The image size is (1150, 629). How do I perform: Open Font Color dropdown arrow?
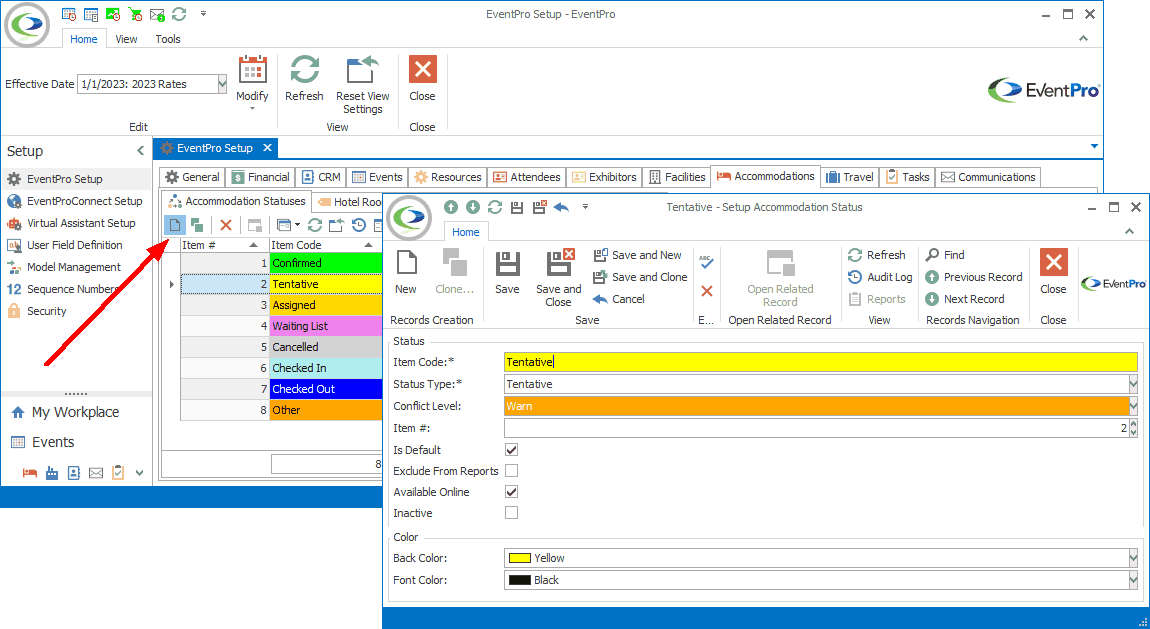point(1133,581)
